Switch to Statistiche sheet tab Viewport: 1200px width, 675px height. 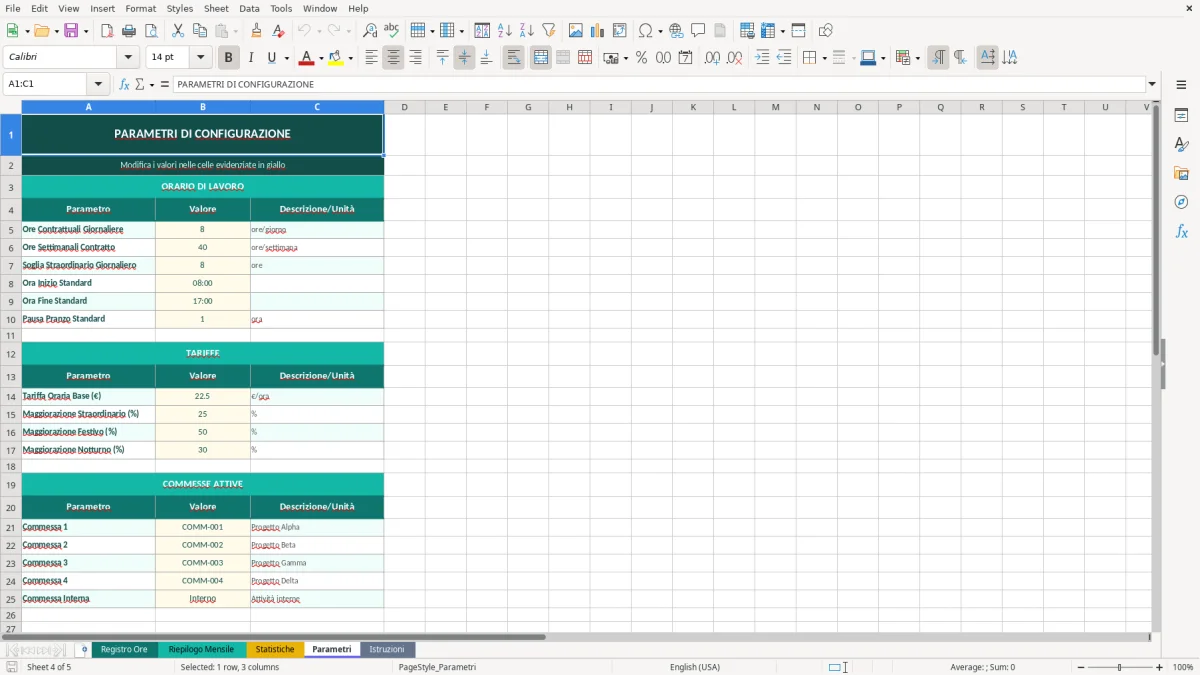(275, 649)
